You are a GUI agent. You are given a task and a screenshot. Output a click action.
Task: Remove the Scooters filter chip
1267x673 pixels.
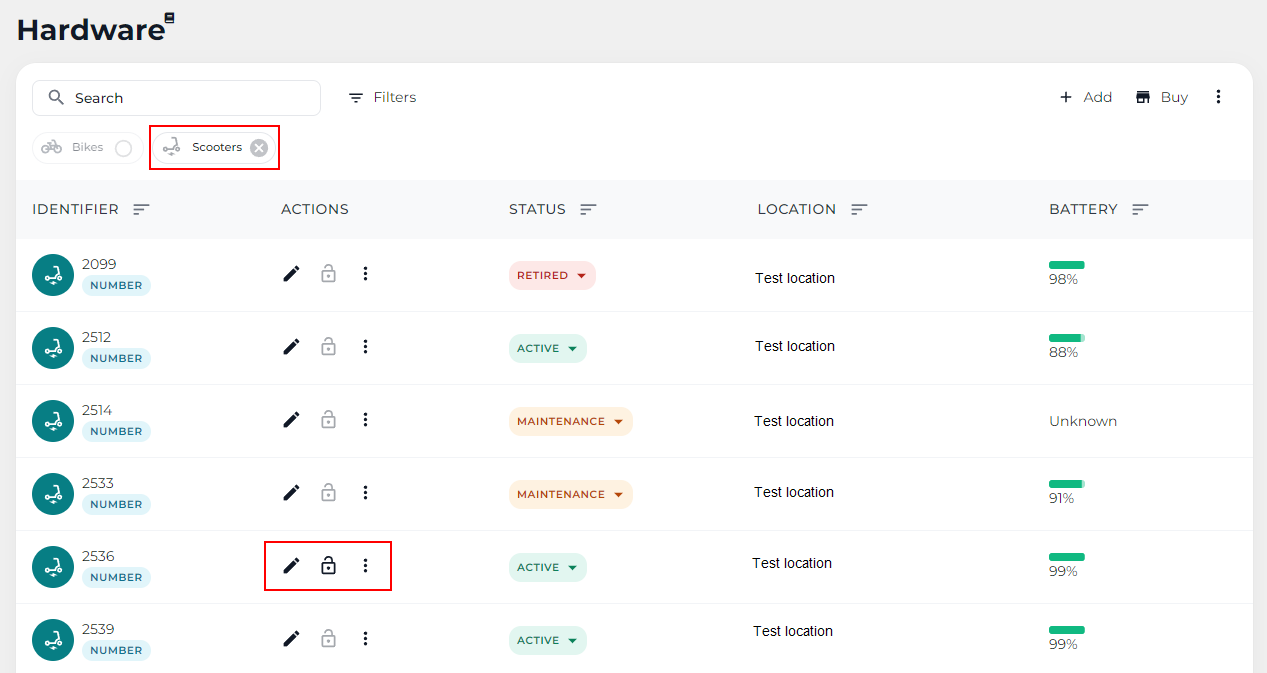tap(259, 148)
